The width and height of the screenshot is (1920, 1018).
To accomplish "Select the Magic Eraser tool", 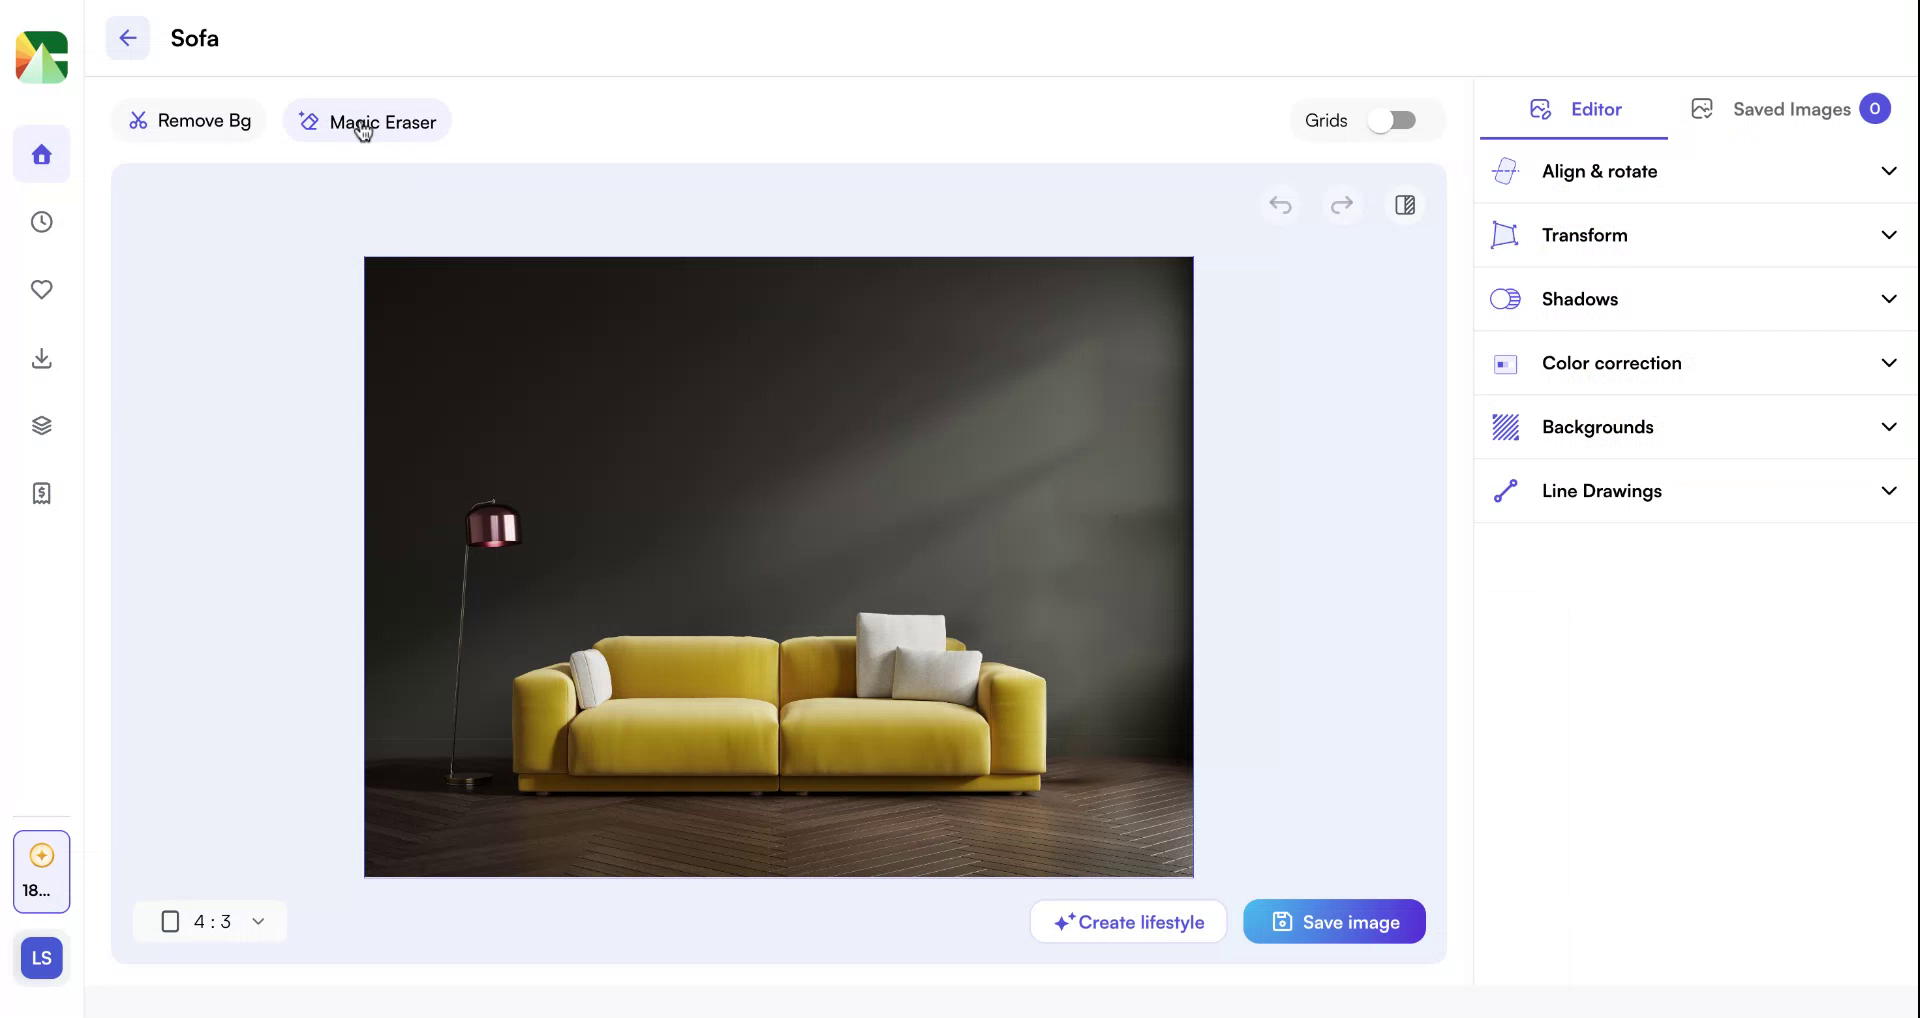I will [367, 121].
